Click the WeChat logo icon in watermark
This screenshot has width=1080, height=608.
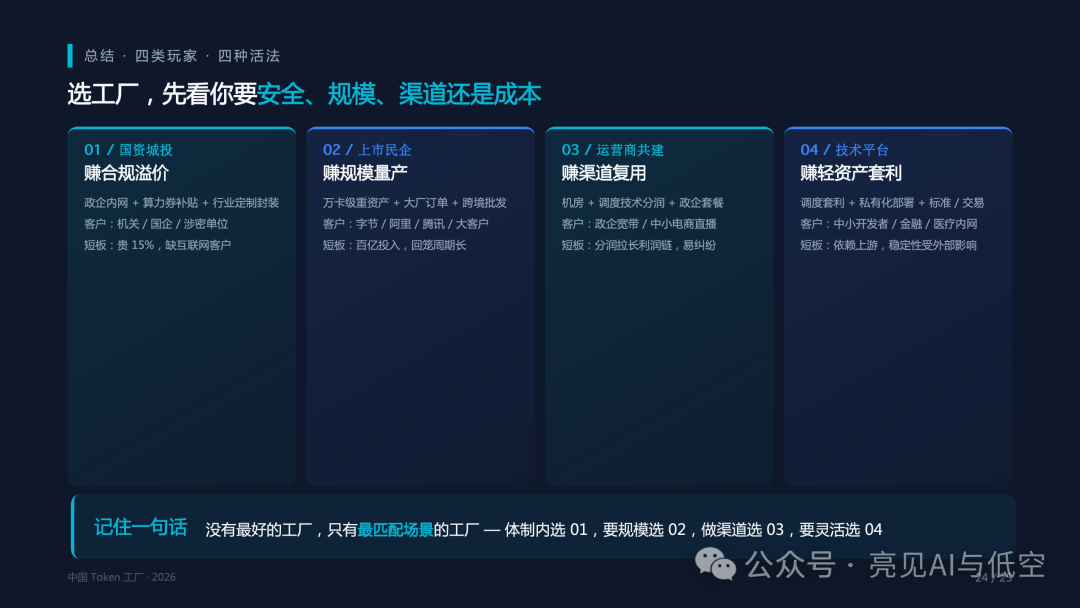(x=715, y=565)
